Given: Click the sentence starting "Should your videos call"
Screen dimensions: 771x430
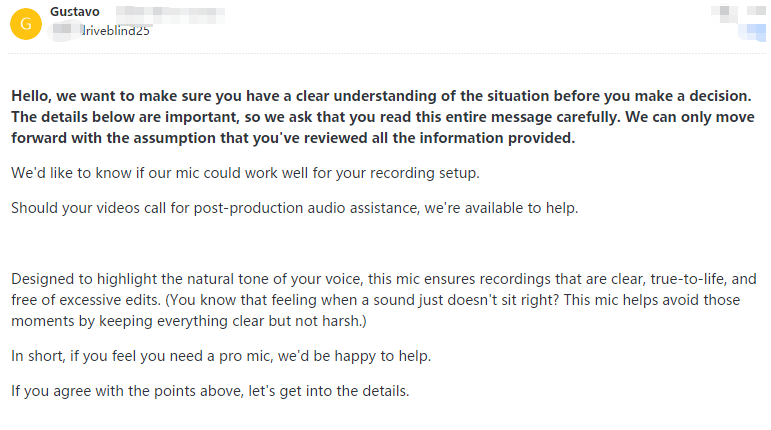Looking at the screenshot, I should tap(295, 208).
